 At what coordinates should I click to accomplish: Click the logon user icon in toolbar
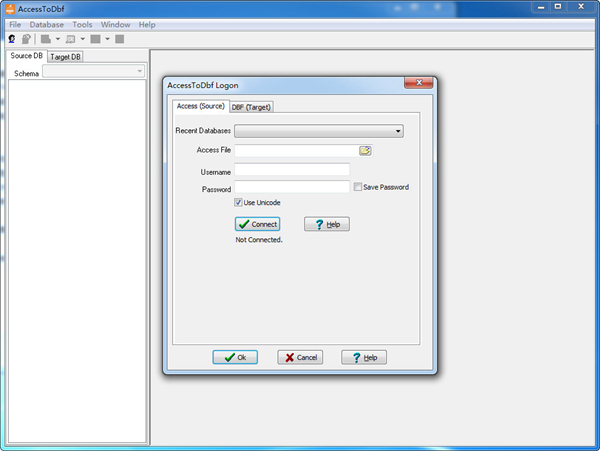12,39
